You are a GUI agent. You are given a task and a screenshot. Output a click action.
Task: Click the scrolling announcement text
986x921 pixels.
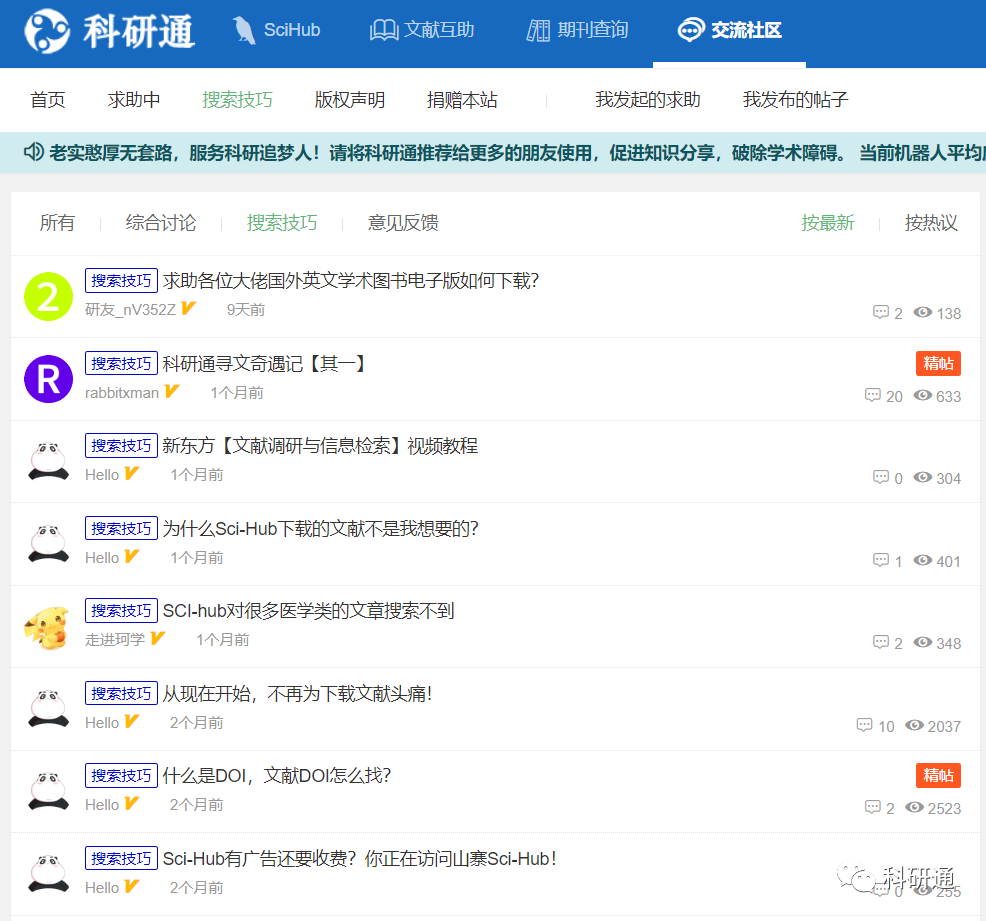tap(517, 152)
